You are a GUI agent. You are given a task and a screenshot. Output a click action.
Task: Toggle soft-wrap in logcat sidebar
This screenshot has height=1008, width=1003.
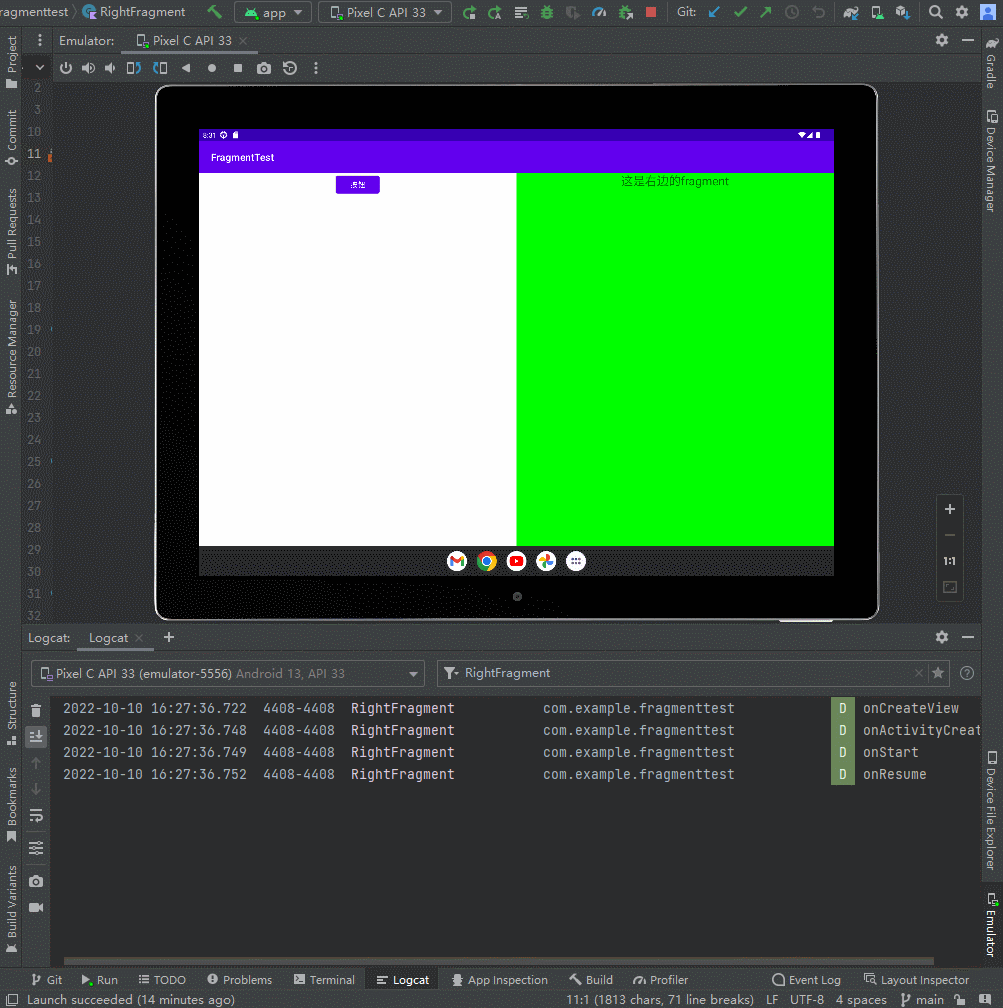(36, 816)
